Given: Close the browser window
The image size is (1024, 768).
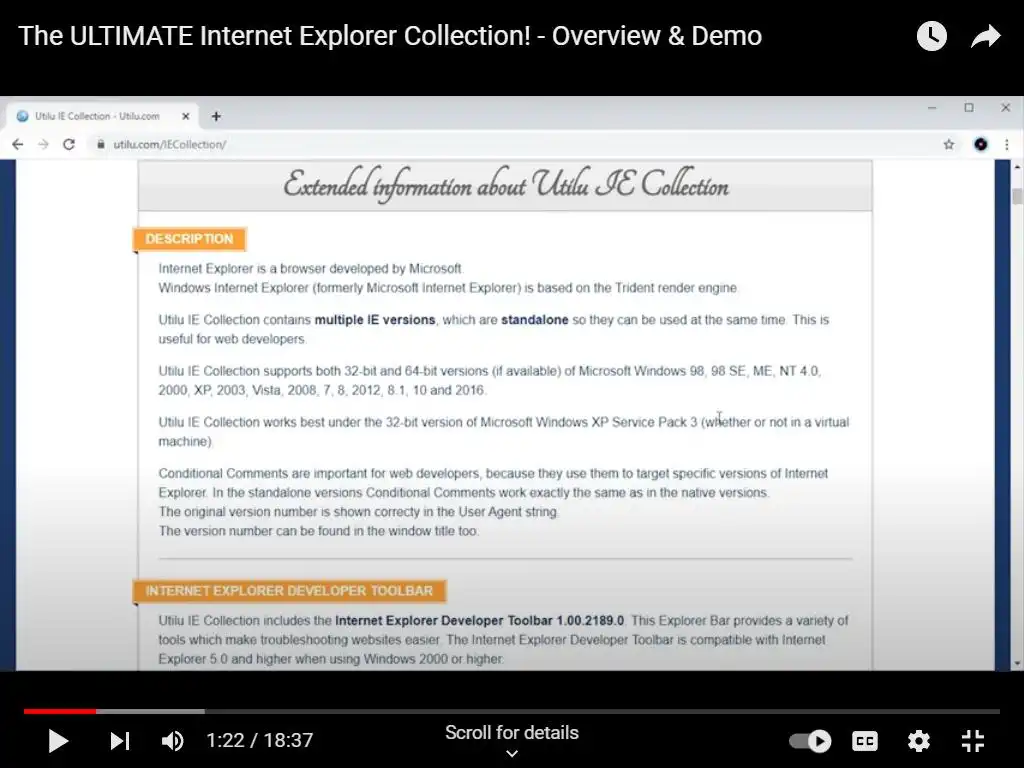Looking at the screenshot, I should coord(1006,108).
